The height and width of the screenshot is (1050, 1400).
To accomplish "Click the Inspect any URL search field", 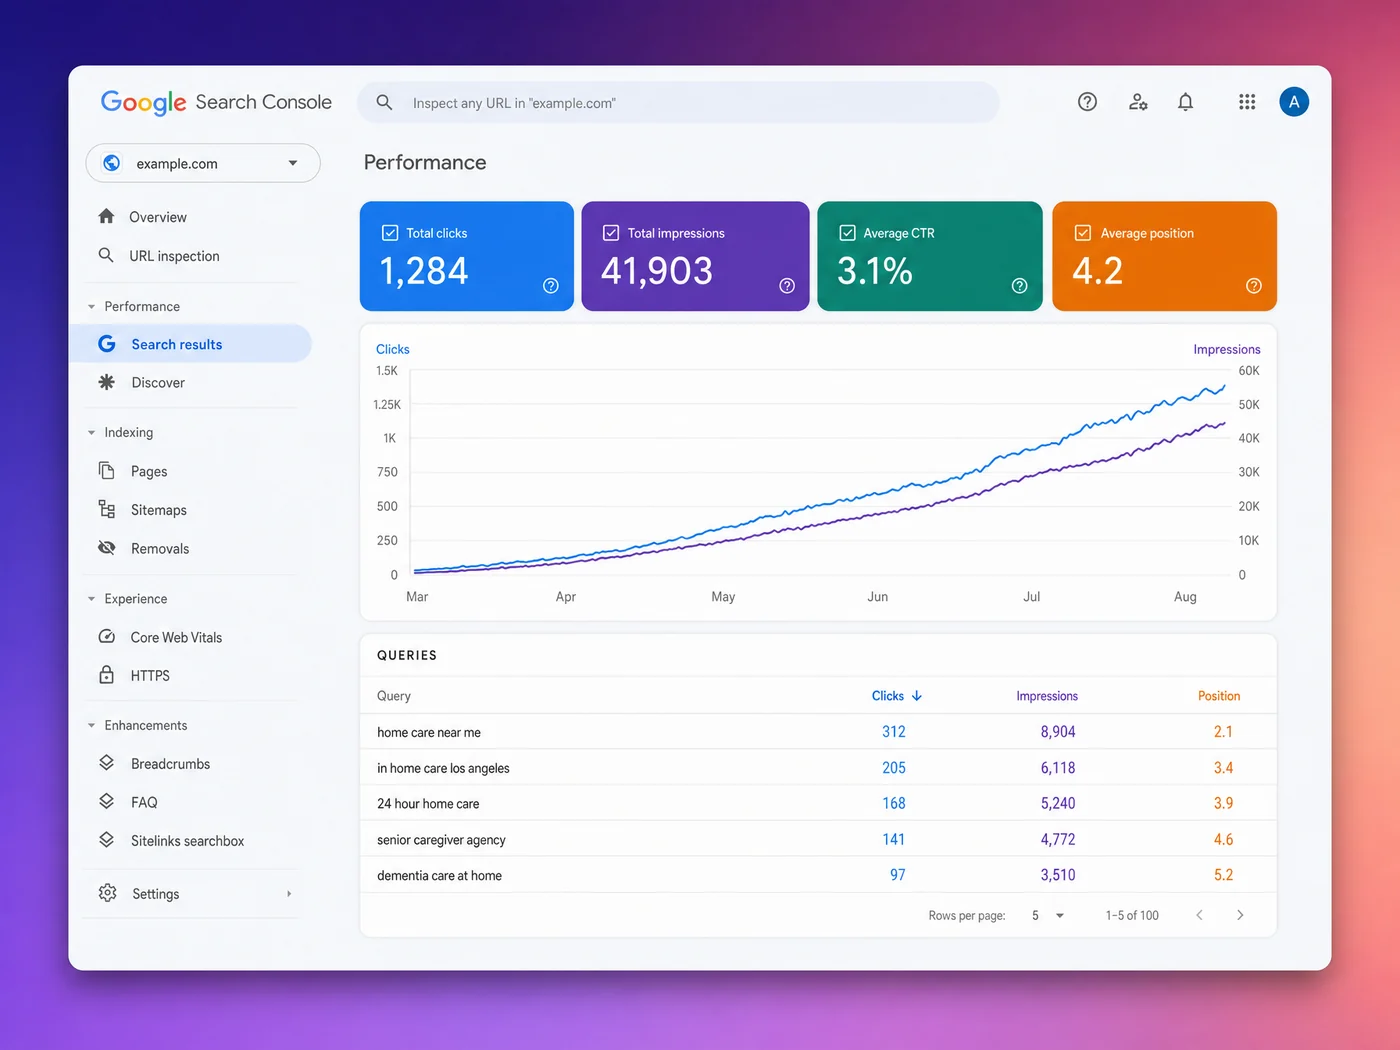I will pos(678,102).
